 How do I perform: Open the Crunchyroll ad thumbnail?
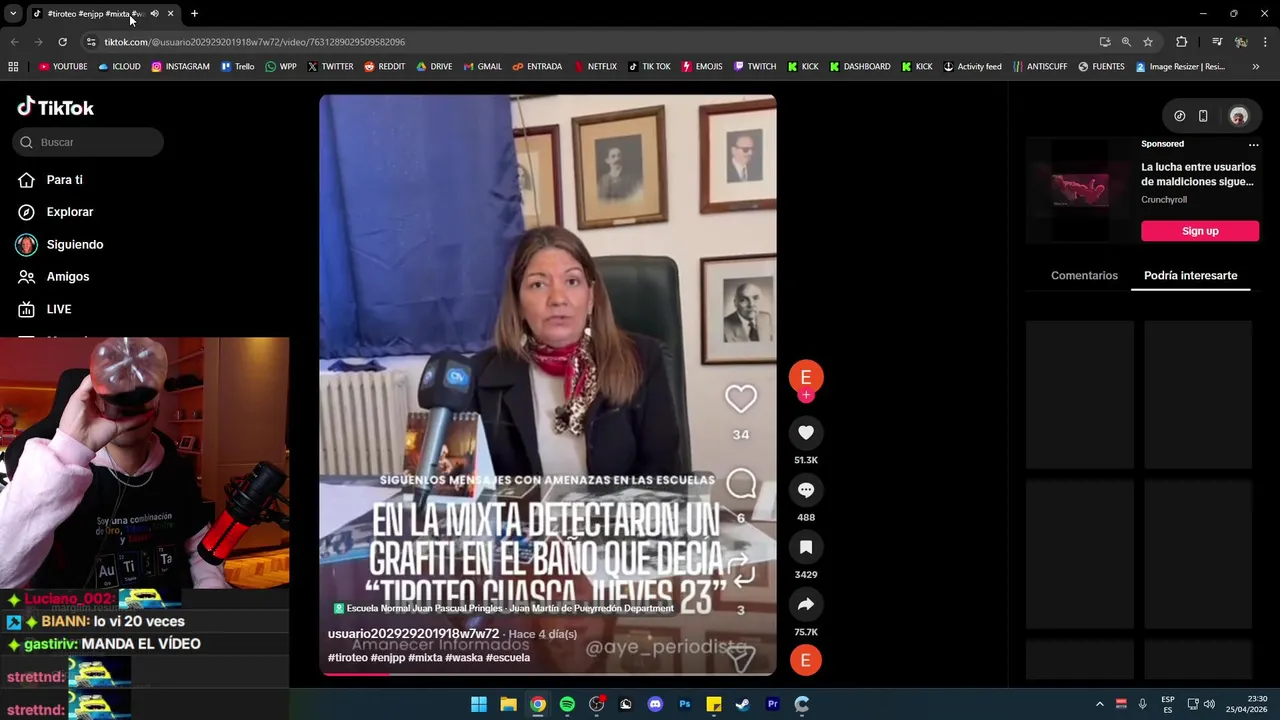pos(1081,190)
